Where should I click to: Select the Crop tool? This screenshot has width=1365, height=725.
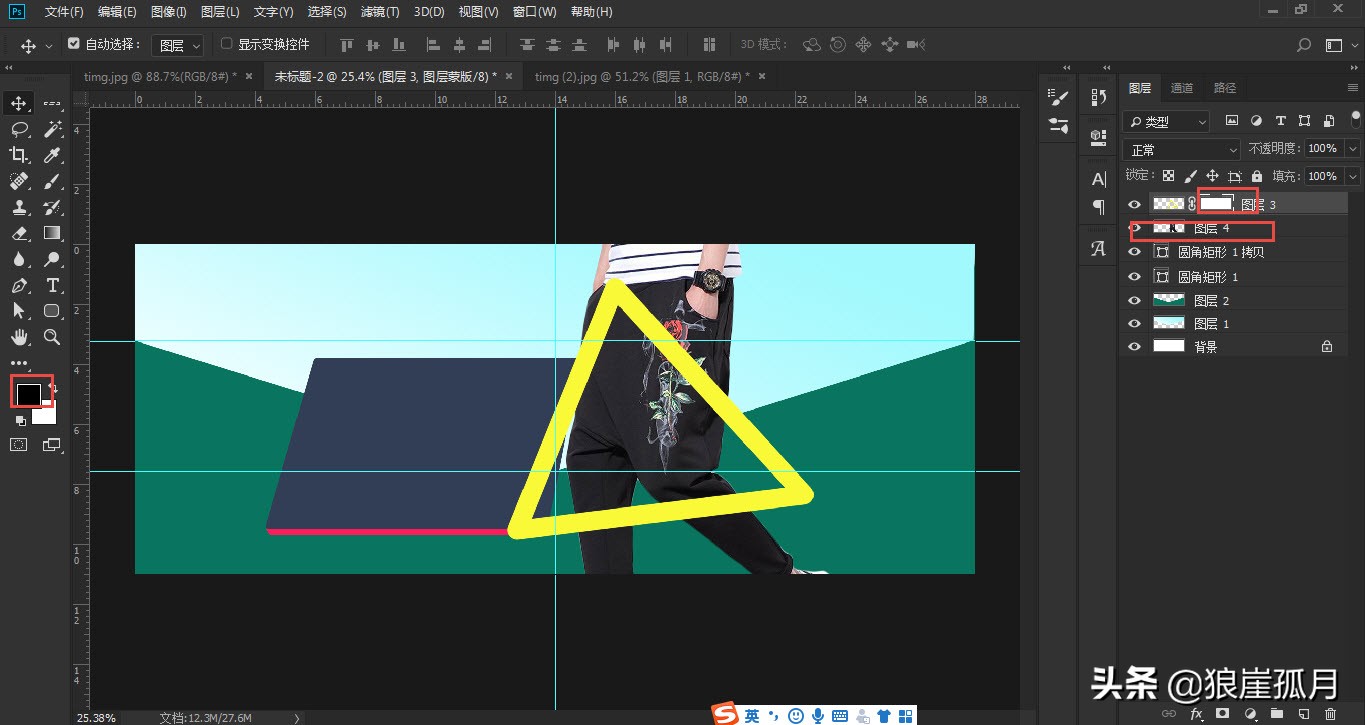[x=20, y=155]
